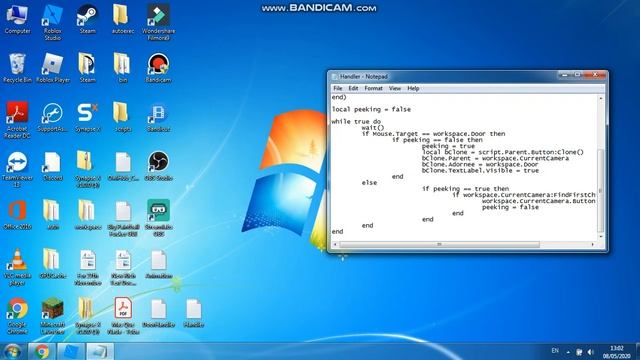
Task: Click the scroll up arrow in Notepad
Action: [600, 98]
